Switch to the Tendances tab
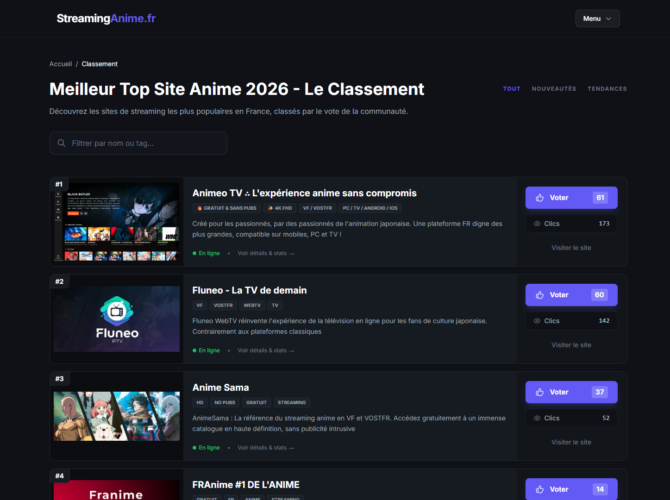Screen dimensions: 670x500 pos(607,89)
